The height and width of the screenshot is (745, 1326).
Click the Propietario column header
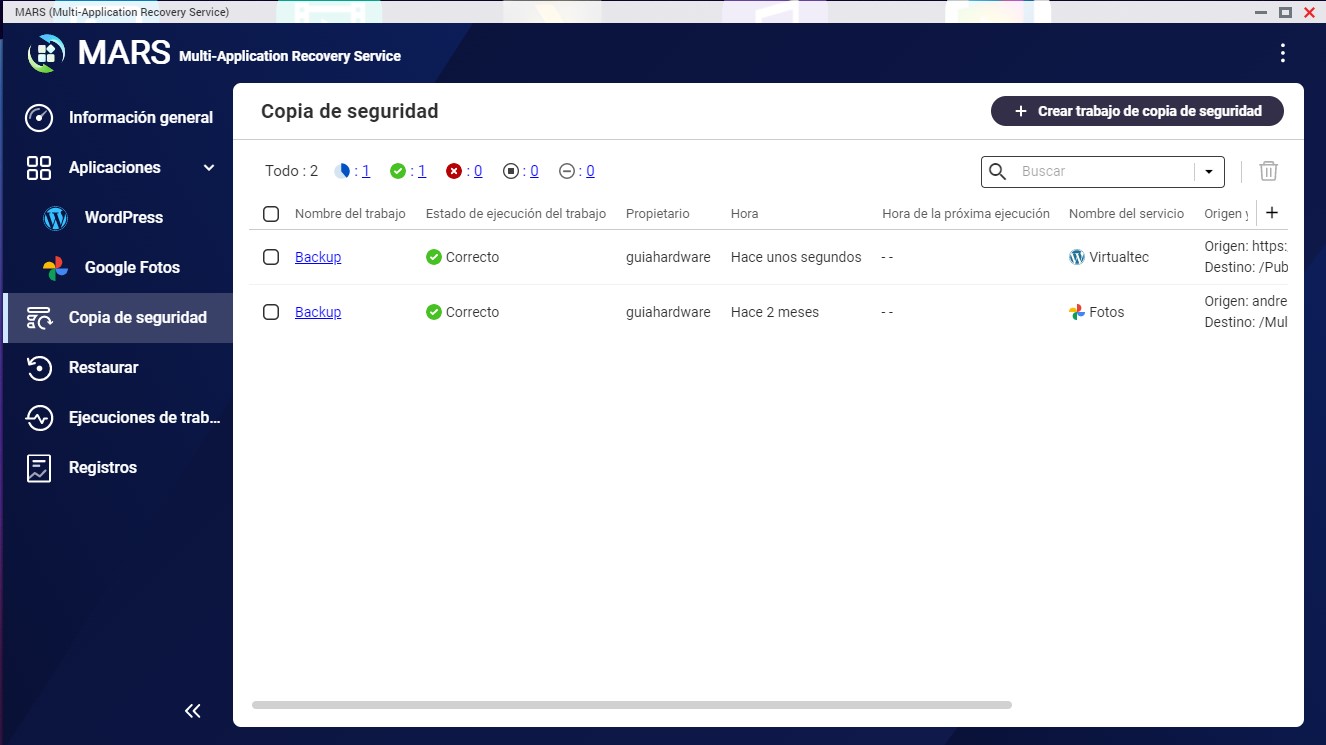[658, 214]
